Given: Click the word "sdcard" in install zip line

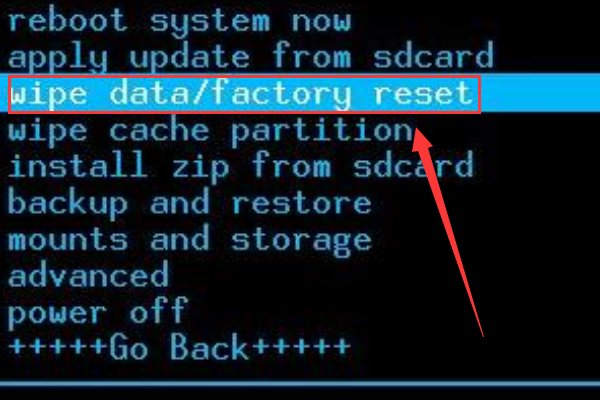Looking at the screenshot, I should 413,165.
